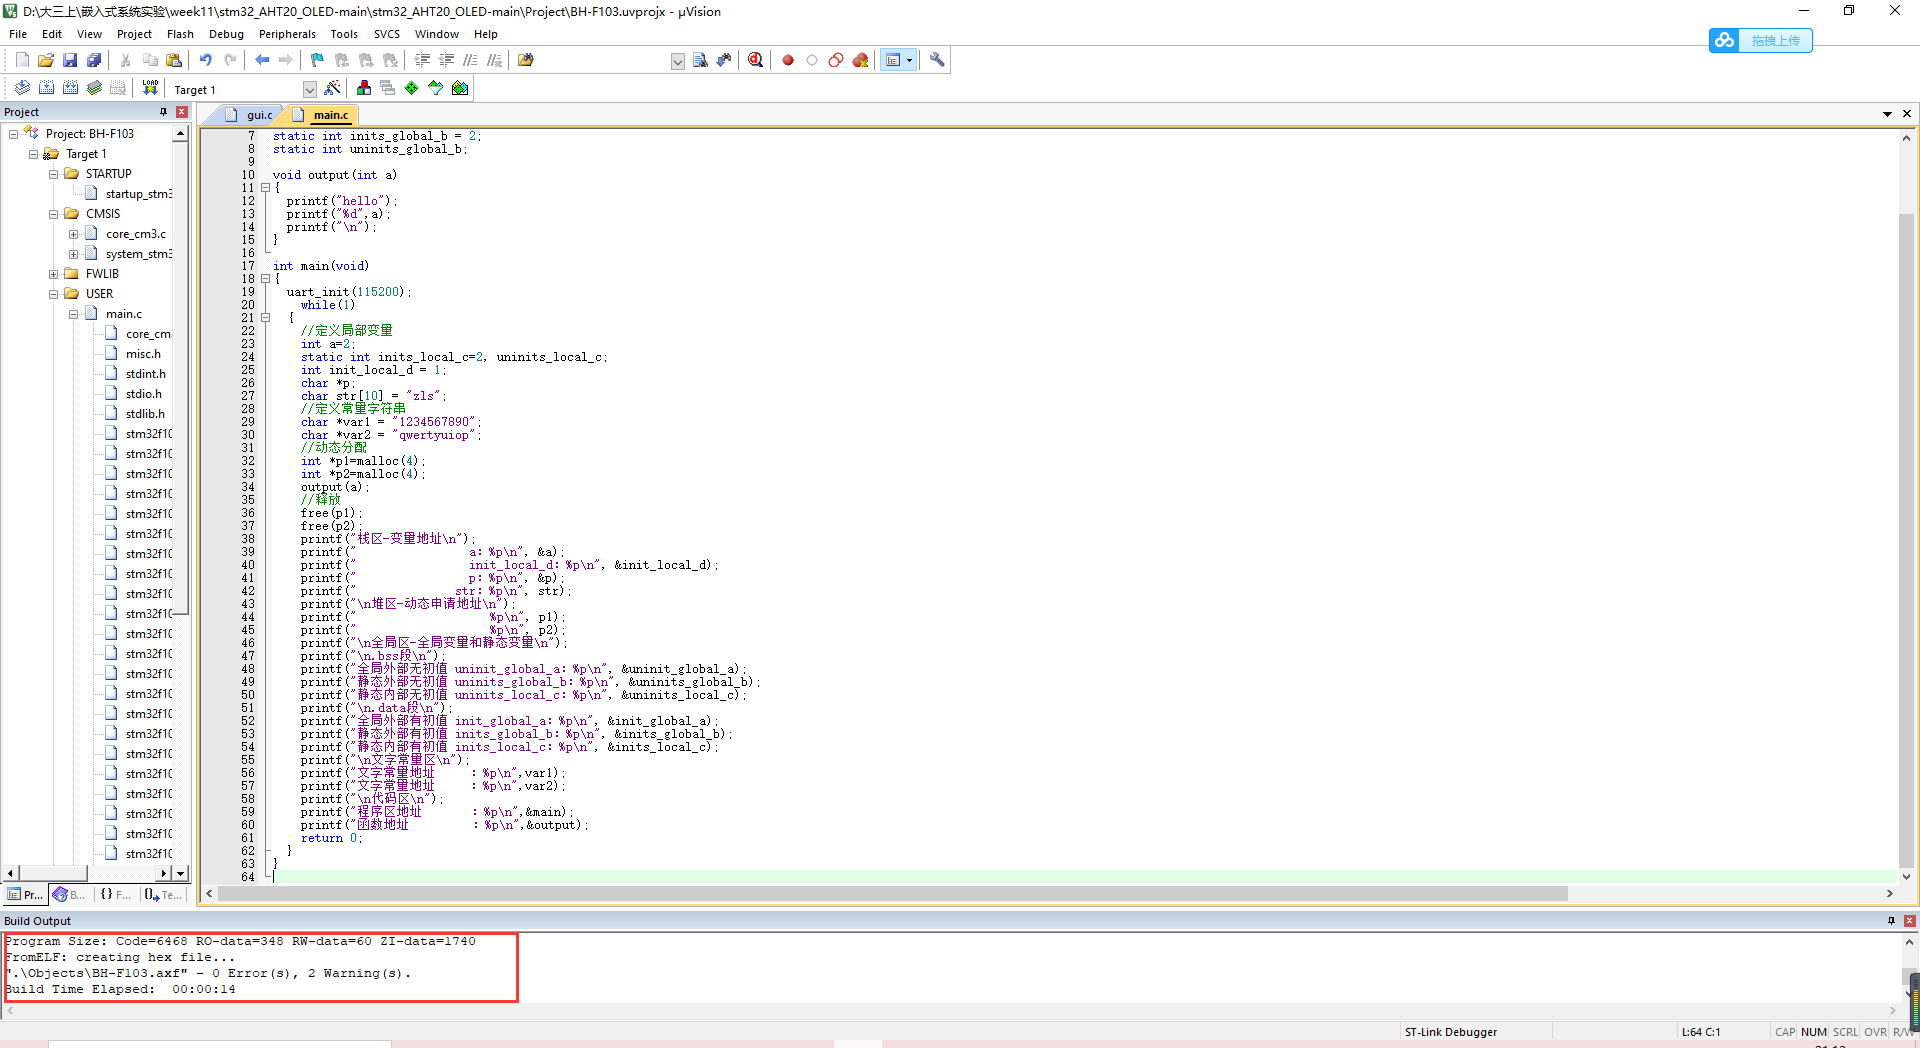Navigate backwards with the blue left arrow
This screenshot has height=1048, width=1920.
point(262,60)
